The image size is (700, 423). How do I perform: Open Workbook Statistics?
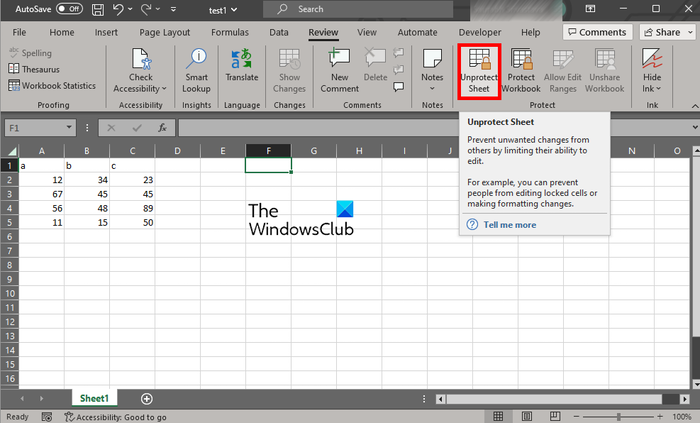[52, 85]
